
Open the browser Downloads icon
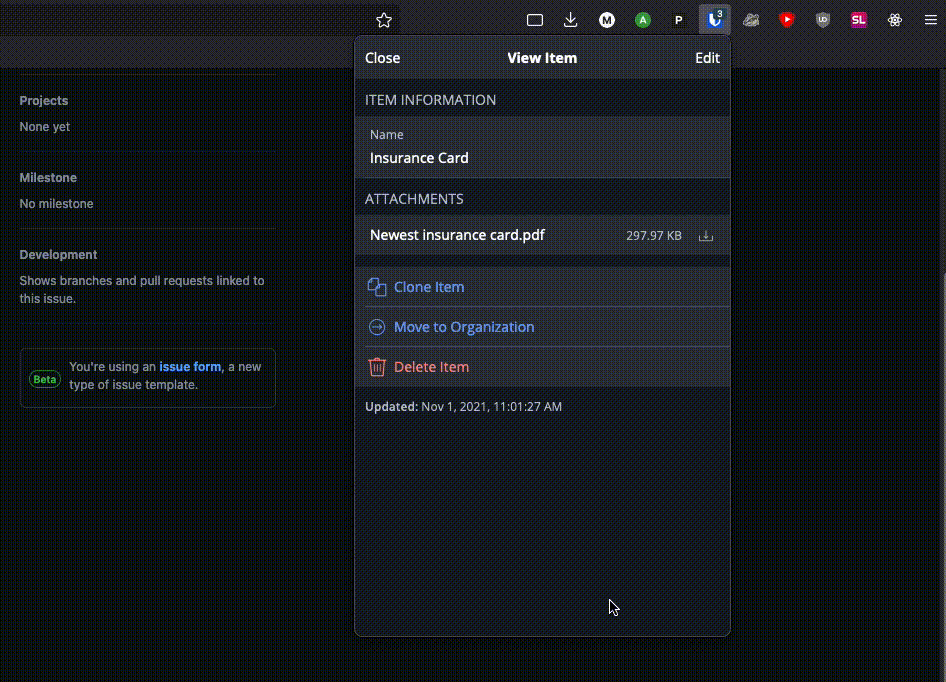click(x=571, y=19)
